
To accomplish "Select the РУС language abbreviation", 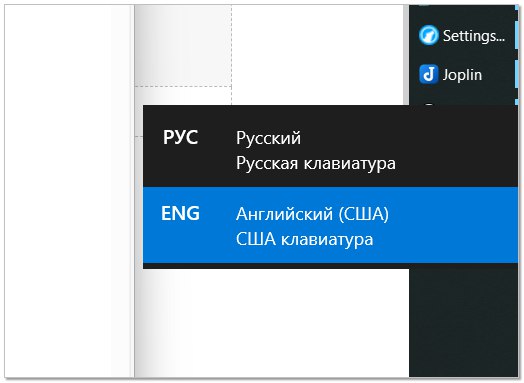I will (x=180, y=137).
